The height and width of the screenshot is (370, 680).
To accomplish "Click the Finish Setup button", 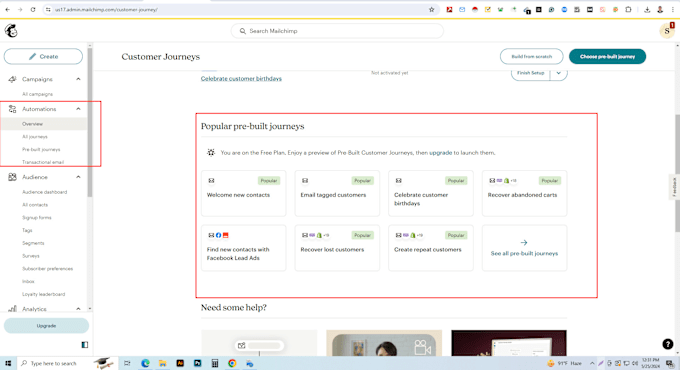I will click(x=530, y=73).
